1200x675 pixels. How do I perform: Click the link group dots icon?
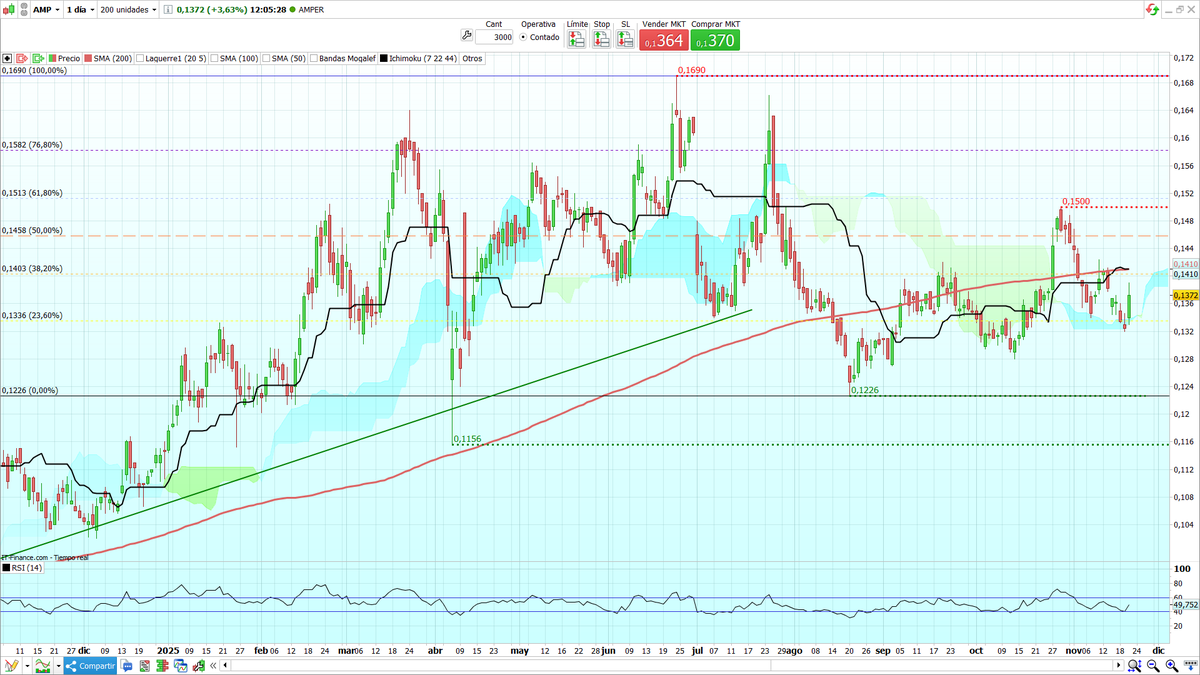23,9
